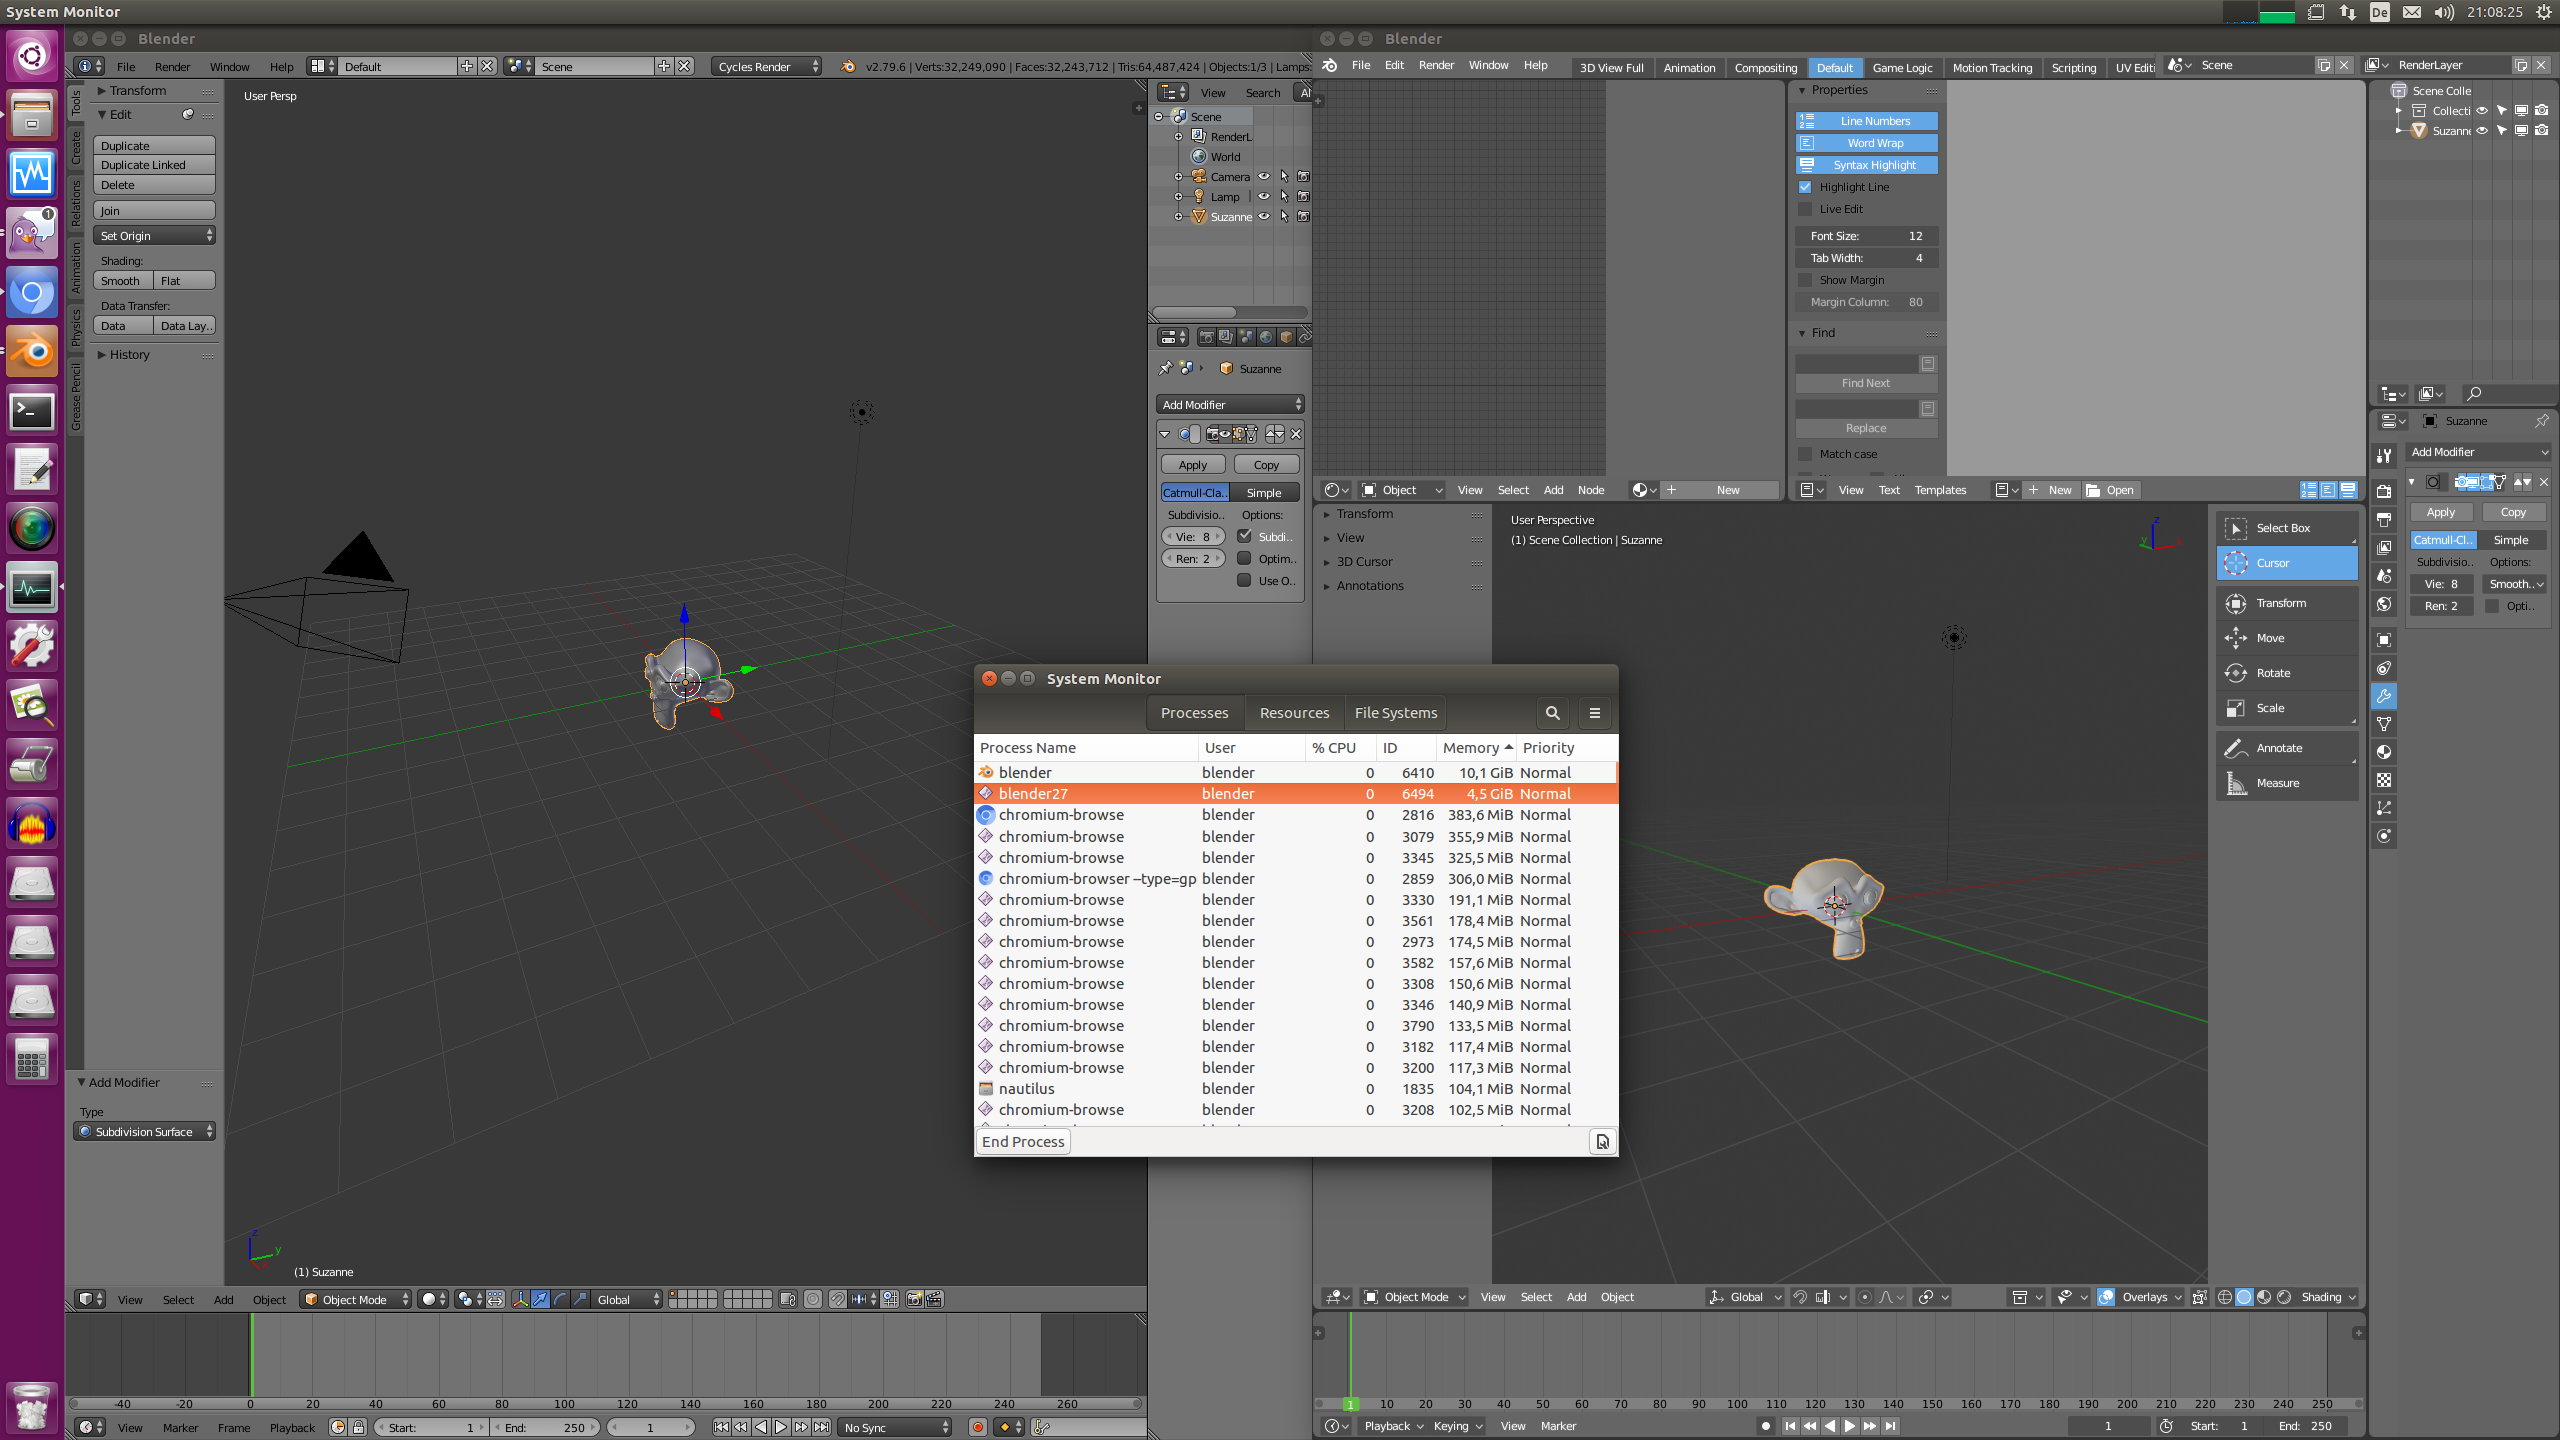Viewport: 2560px width, 1440px height.
Task: Click the Font Size value field
Action: 1866,236
